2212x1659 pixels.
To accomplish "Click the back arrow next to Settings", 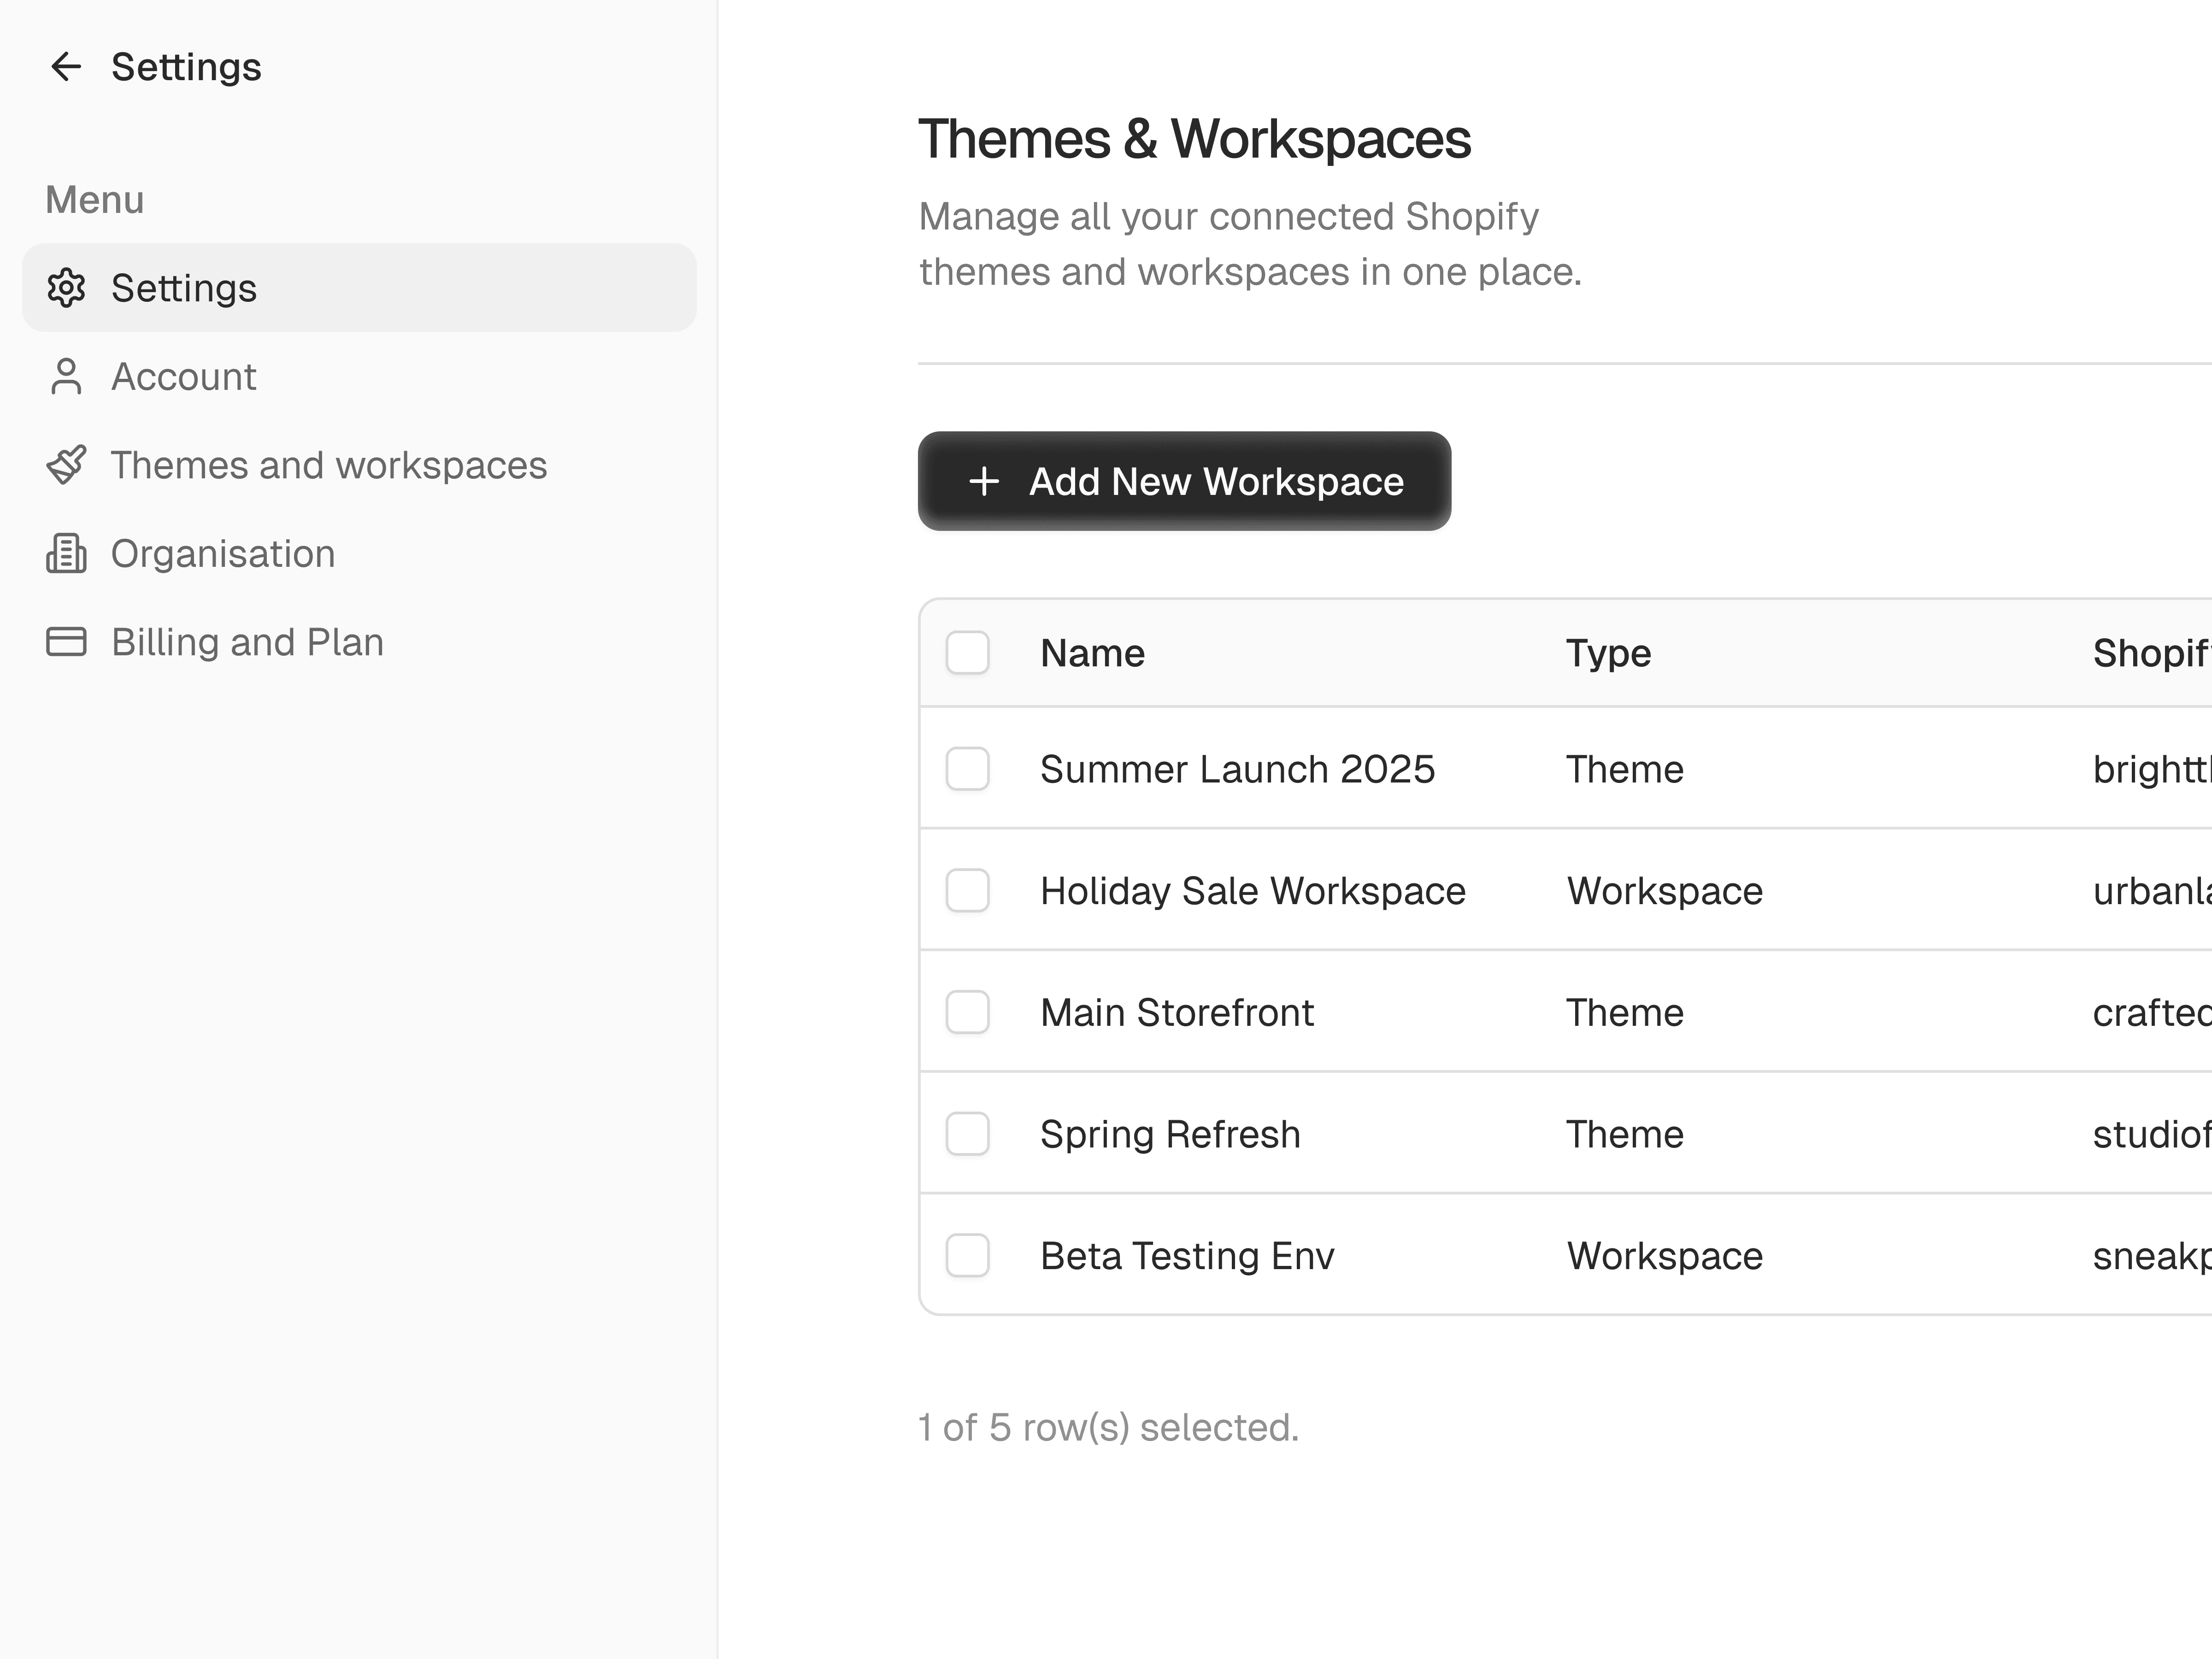I will [66, 67].
